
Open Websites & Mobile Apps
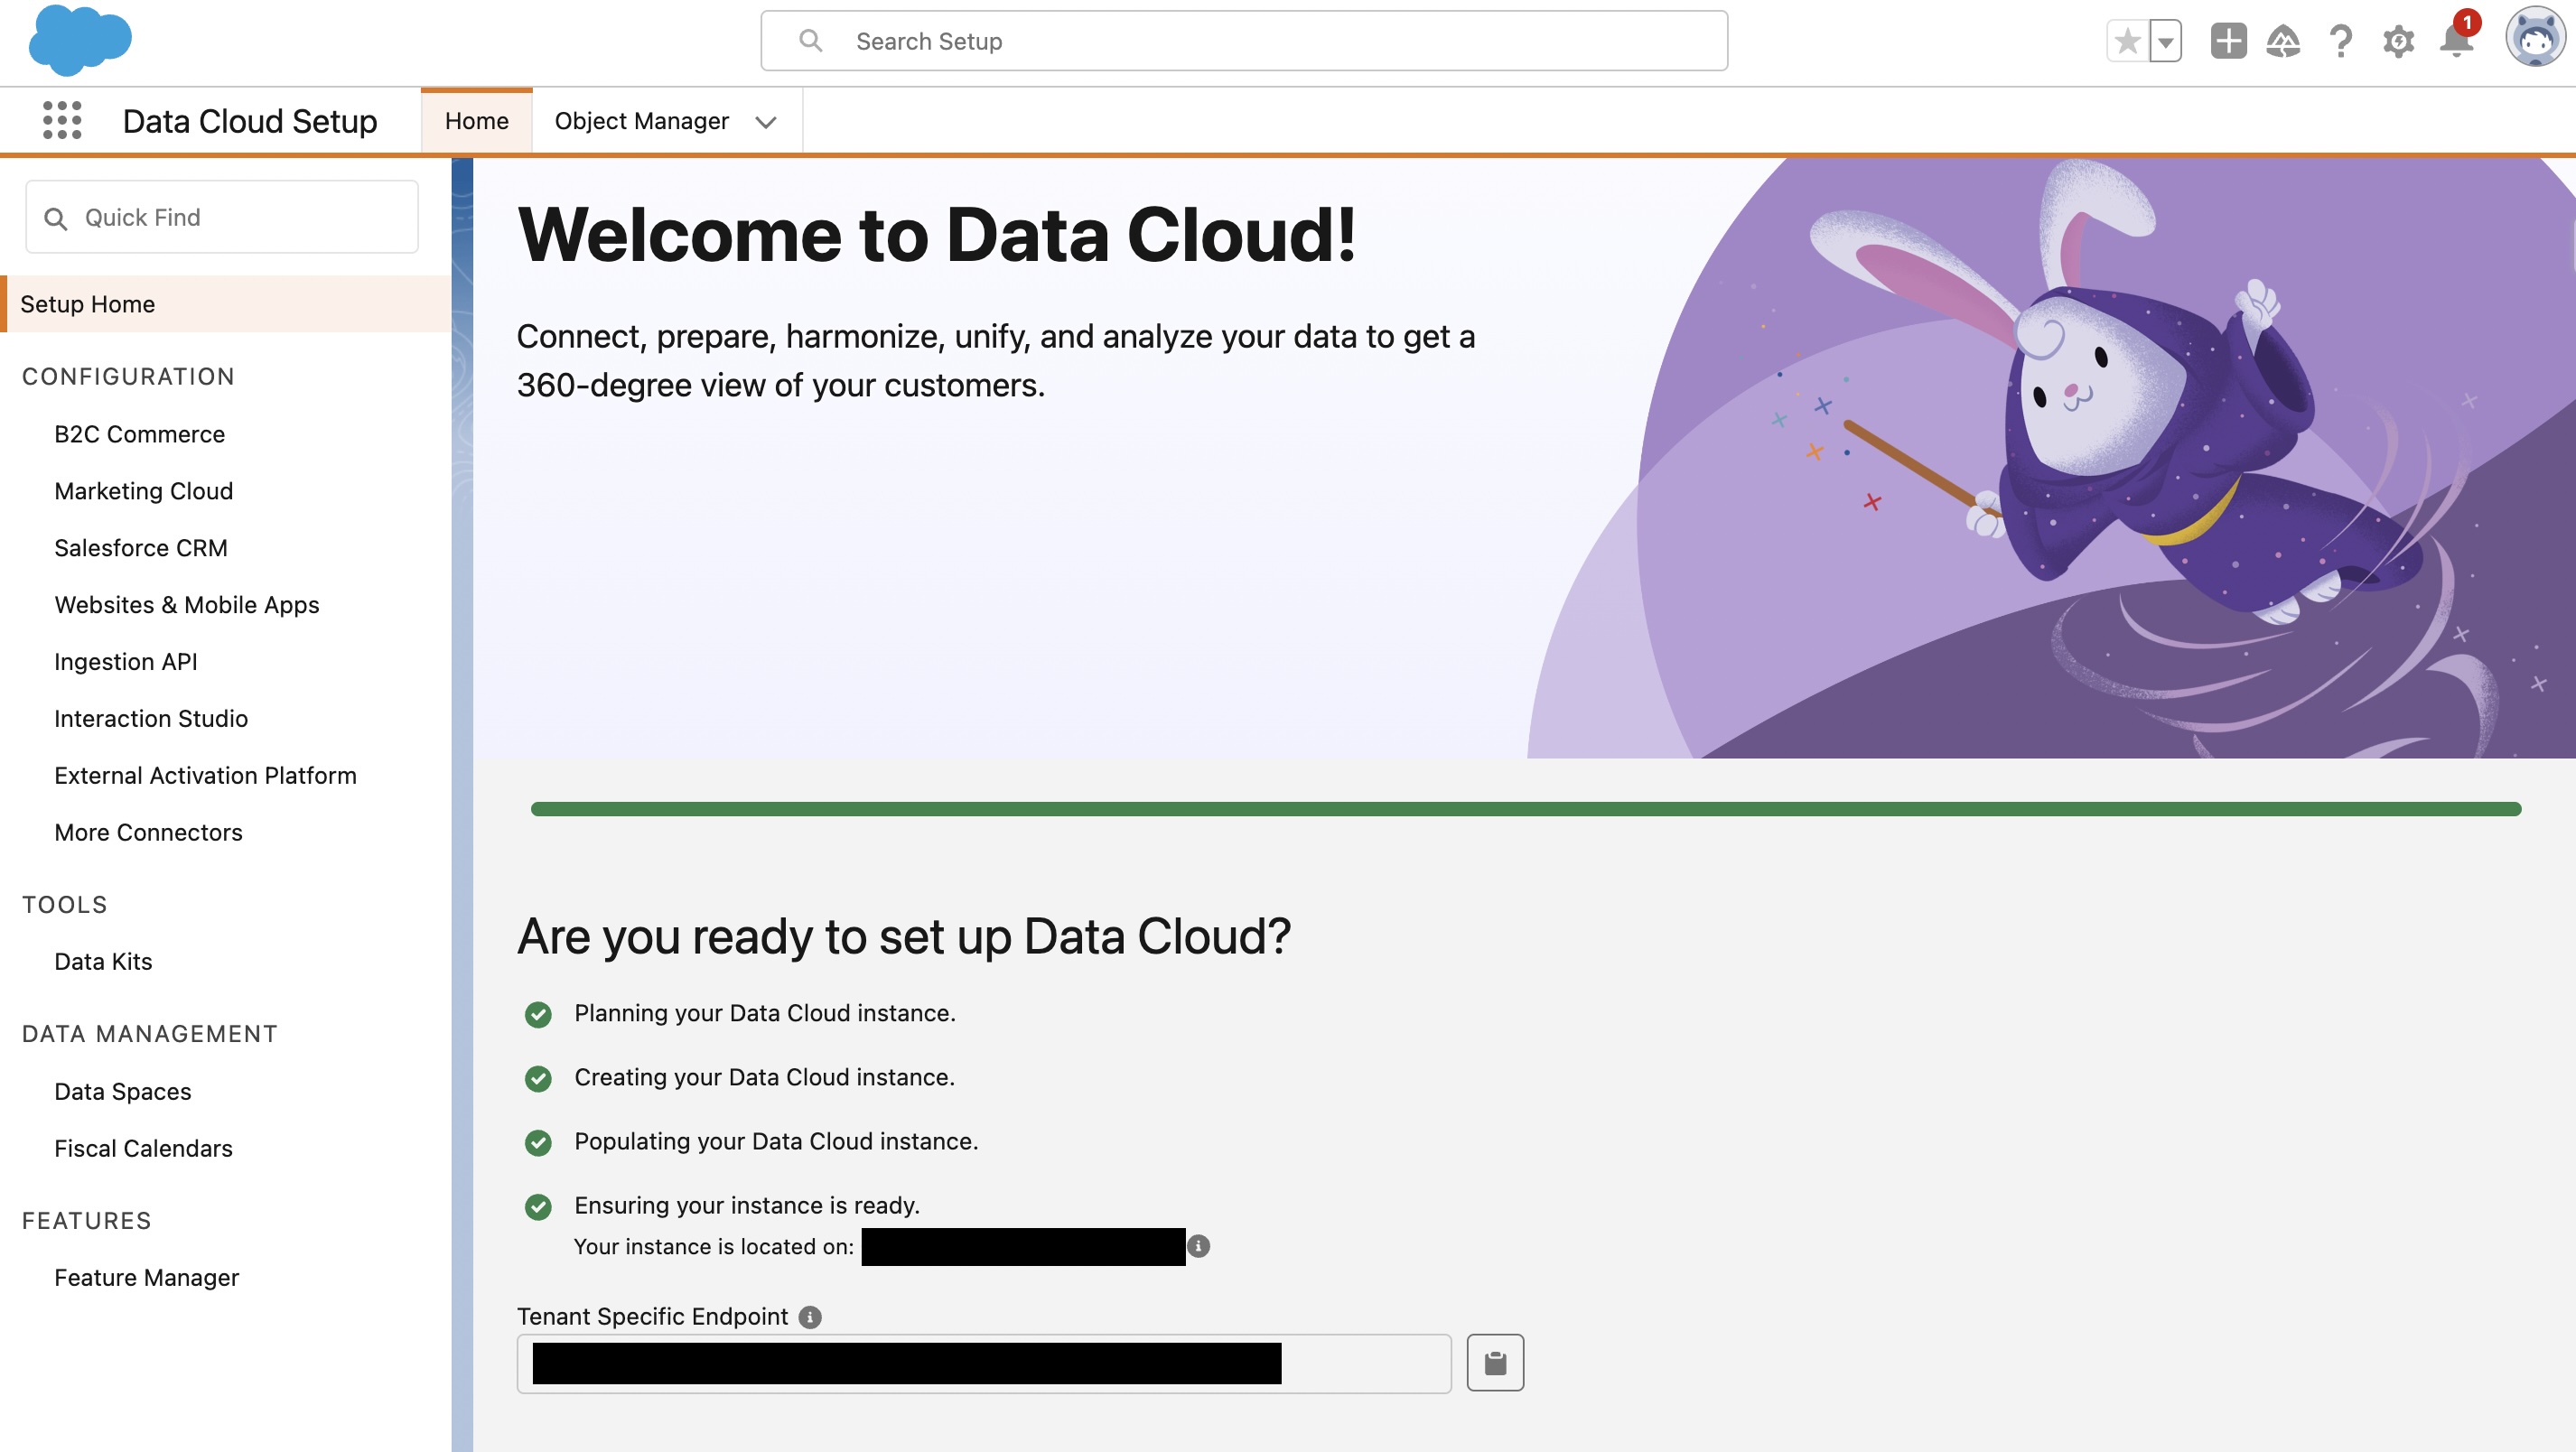187,605
